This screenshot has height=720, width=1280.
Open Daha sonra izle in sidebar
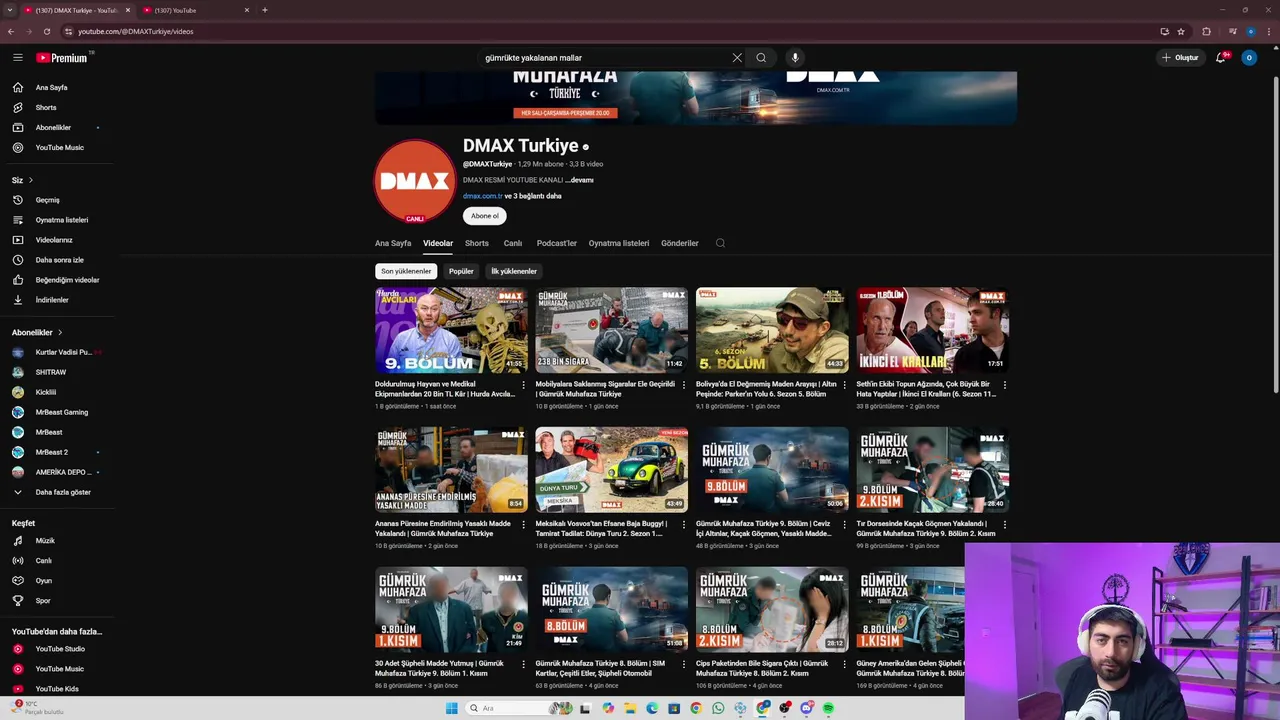[x=59, y=260]
